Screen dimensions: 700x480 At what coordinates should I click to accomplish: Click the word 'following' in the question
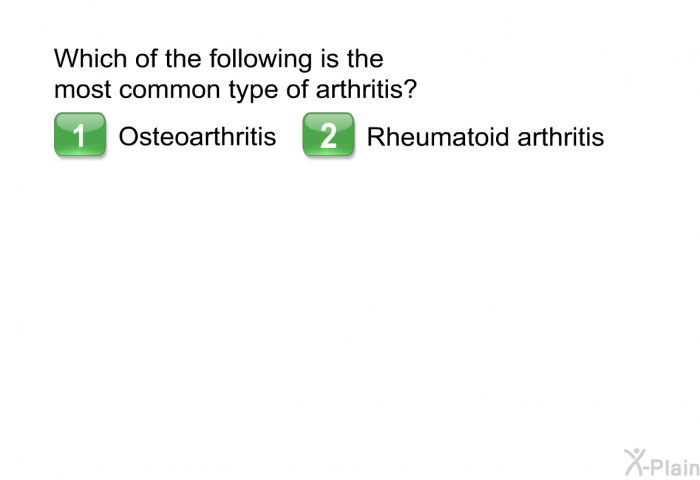click(260, 59)
